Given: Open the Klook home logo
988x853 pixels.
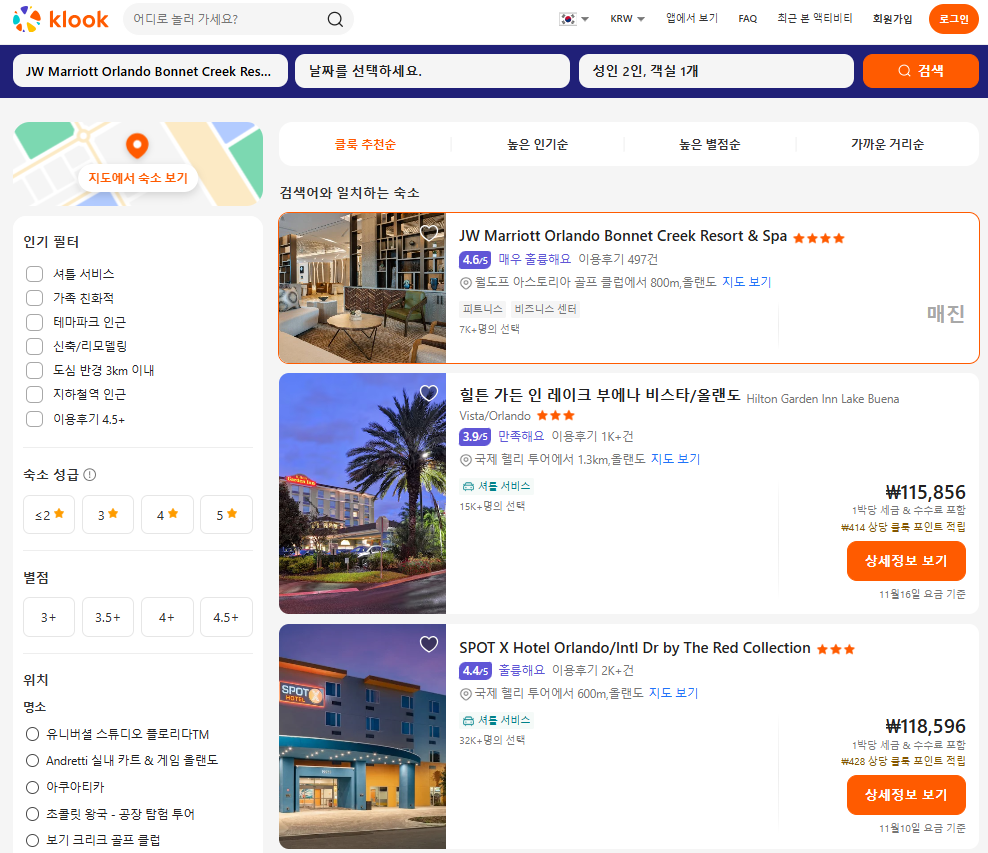Looking at the screenshot, I should pos(60,19).
